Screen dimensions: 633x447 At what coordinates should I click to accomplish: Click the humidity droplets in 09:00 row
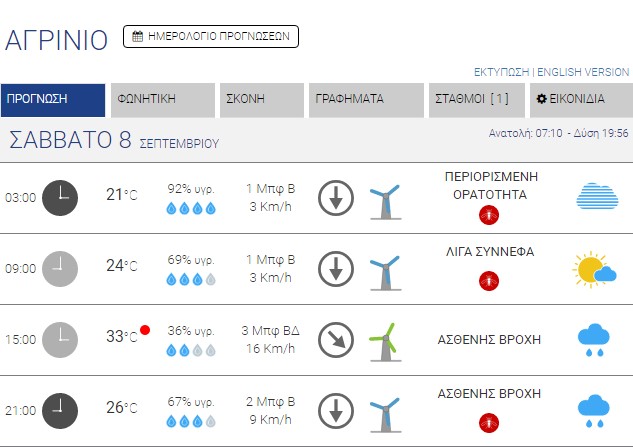coord(190,279)
